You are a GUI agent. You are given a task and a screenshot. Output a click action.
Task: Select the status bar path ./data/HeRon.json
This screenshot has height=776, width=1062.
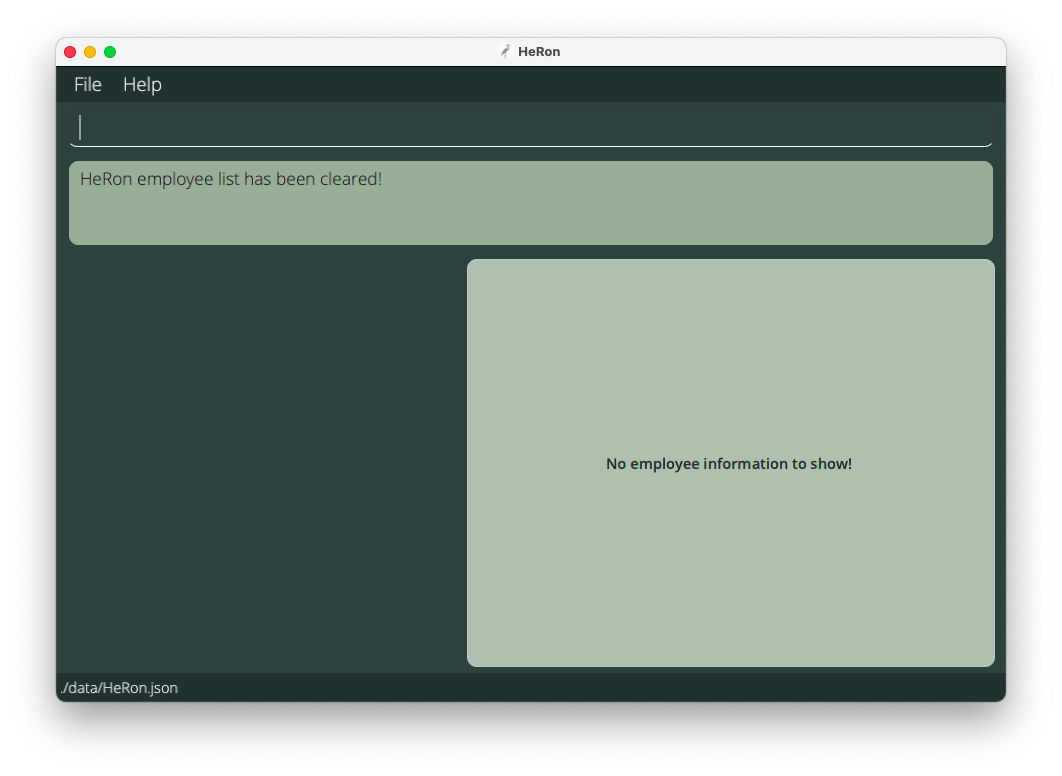pos(119,688)
